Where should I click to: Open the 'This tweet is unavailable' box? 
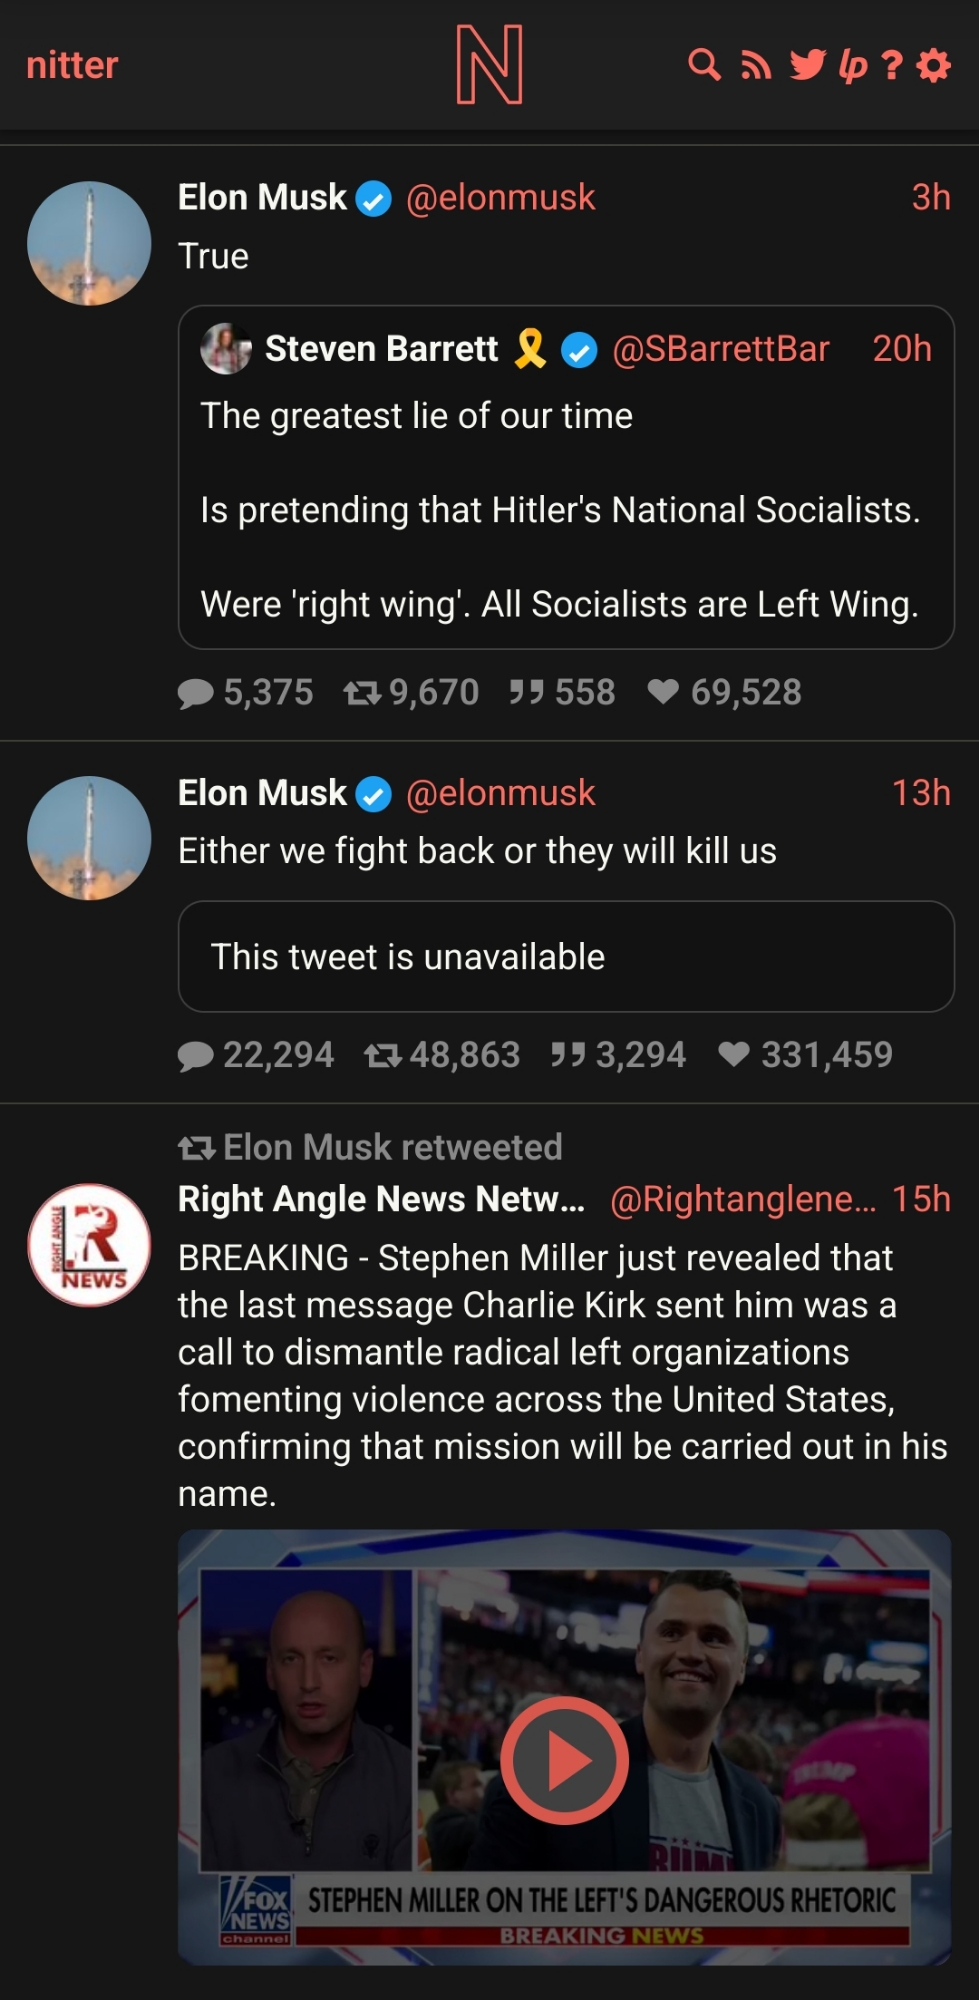566,957
